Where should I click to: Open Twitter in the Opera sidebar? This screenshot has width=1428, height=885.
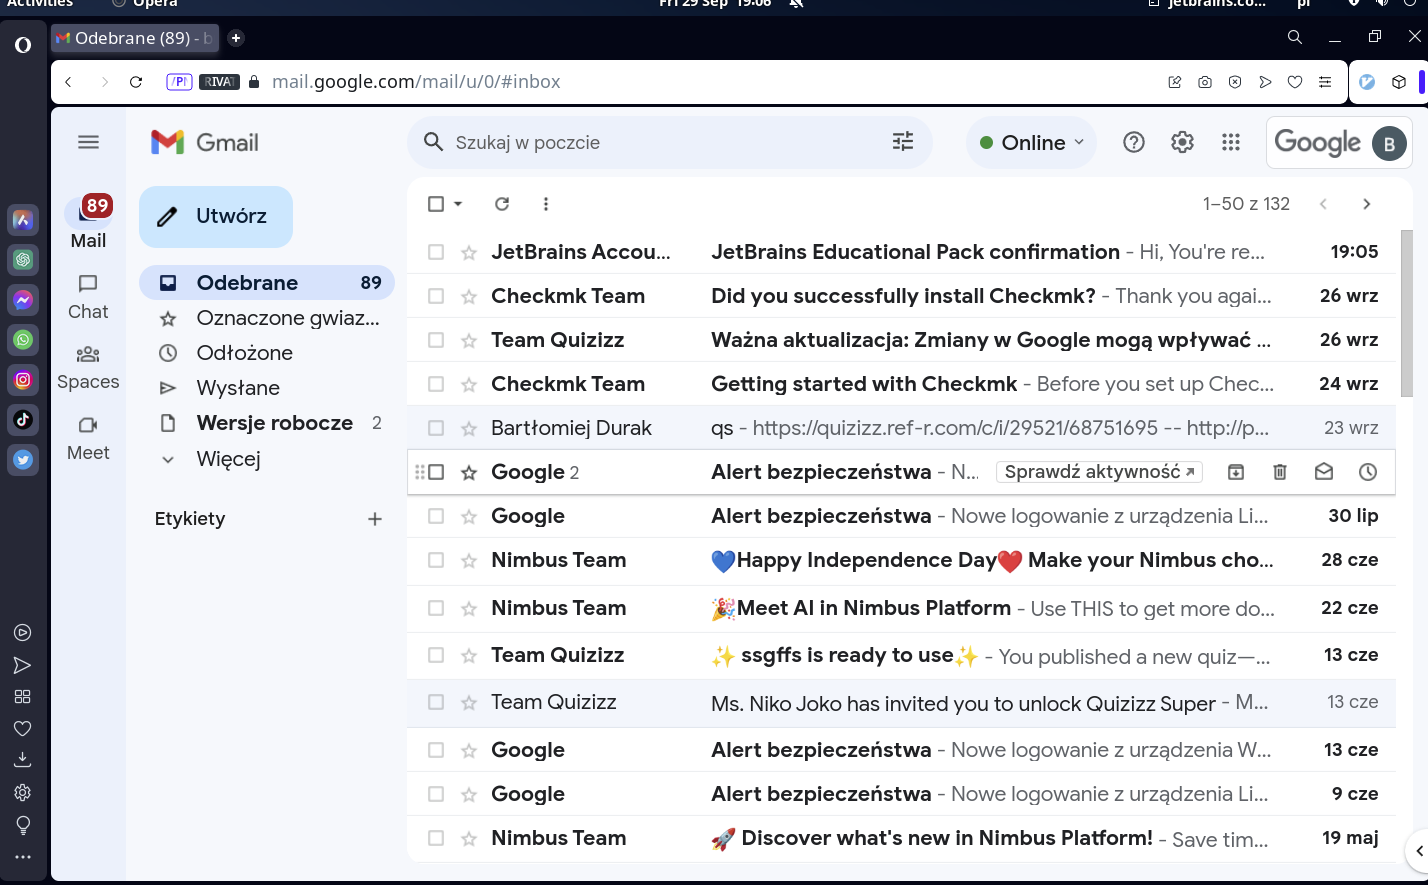[23, 460]
